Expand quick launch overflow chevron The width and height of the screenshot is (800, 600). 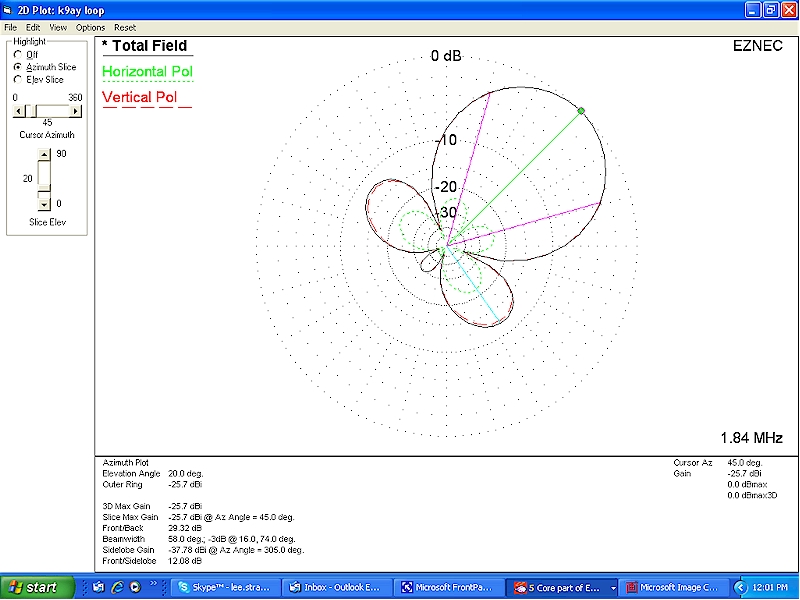[155, 584]
